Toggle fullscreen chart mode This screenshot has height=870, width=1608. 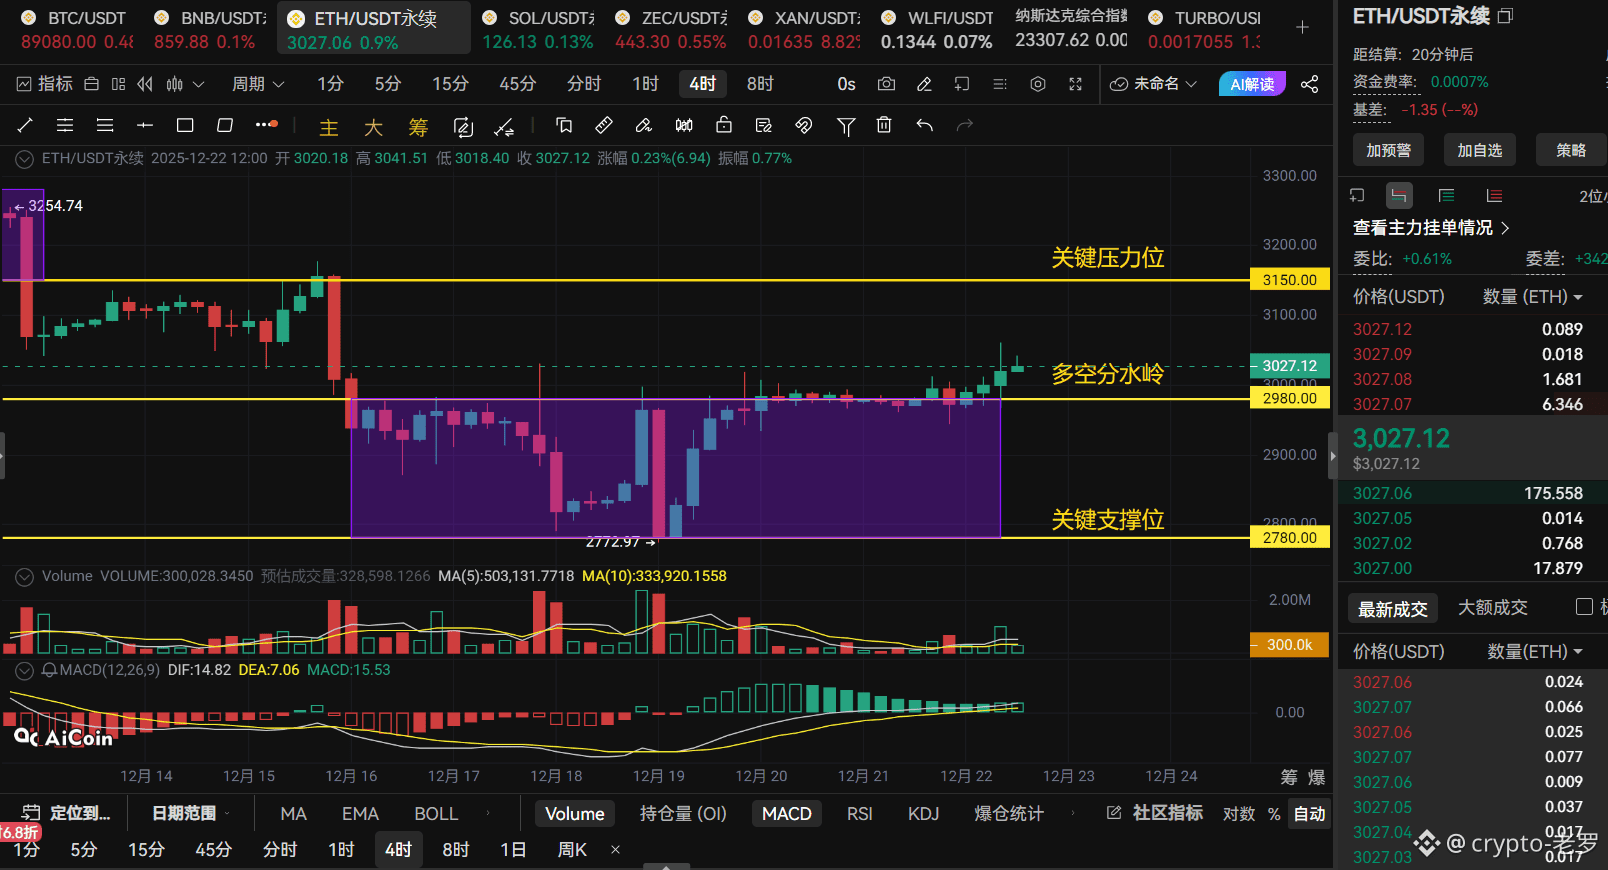1076,84
